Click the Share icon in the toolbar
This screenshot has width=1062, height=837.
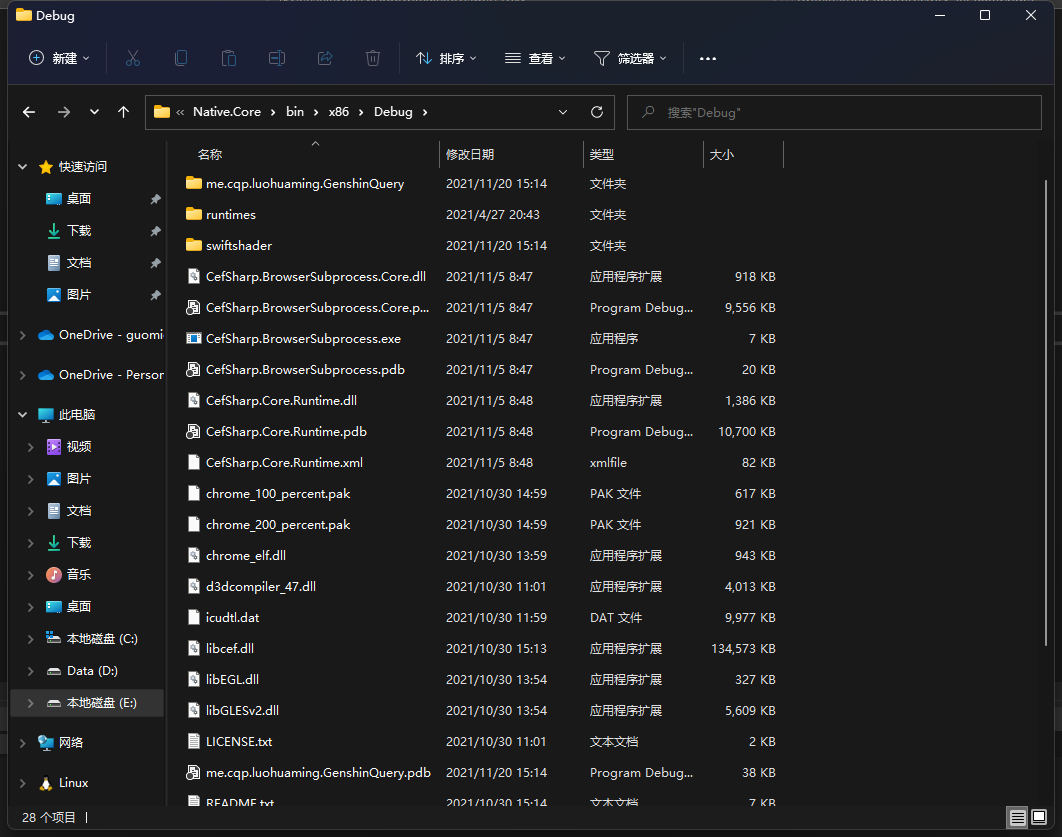[x=325, y=58]
